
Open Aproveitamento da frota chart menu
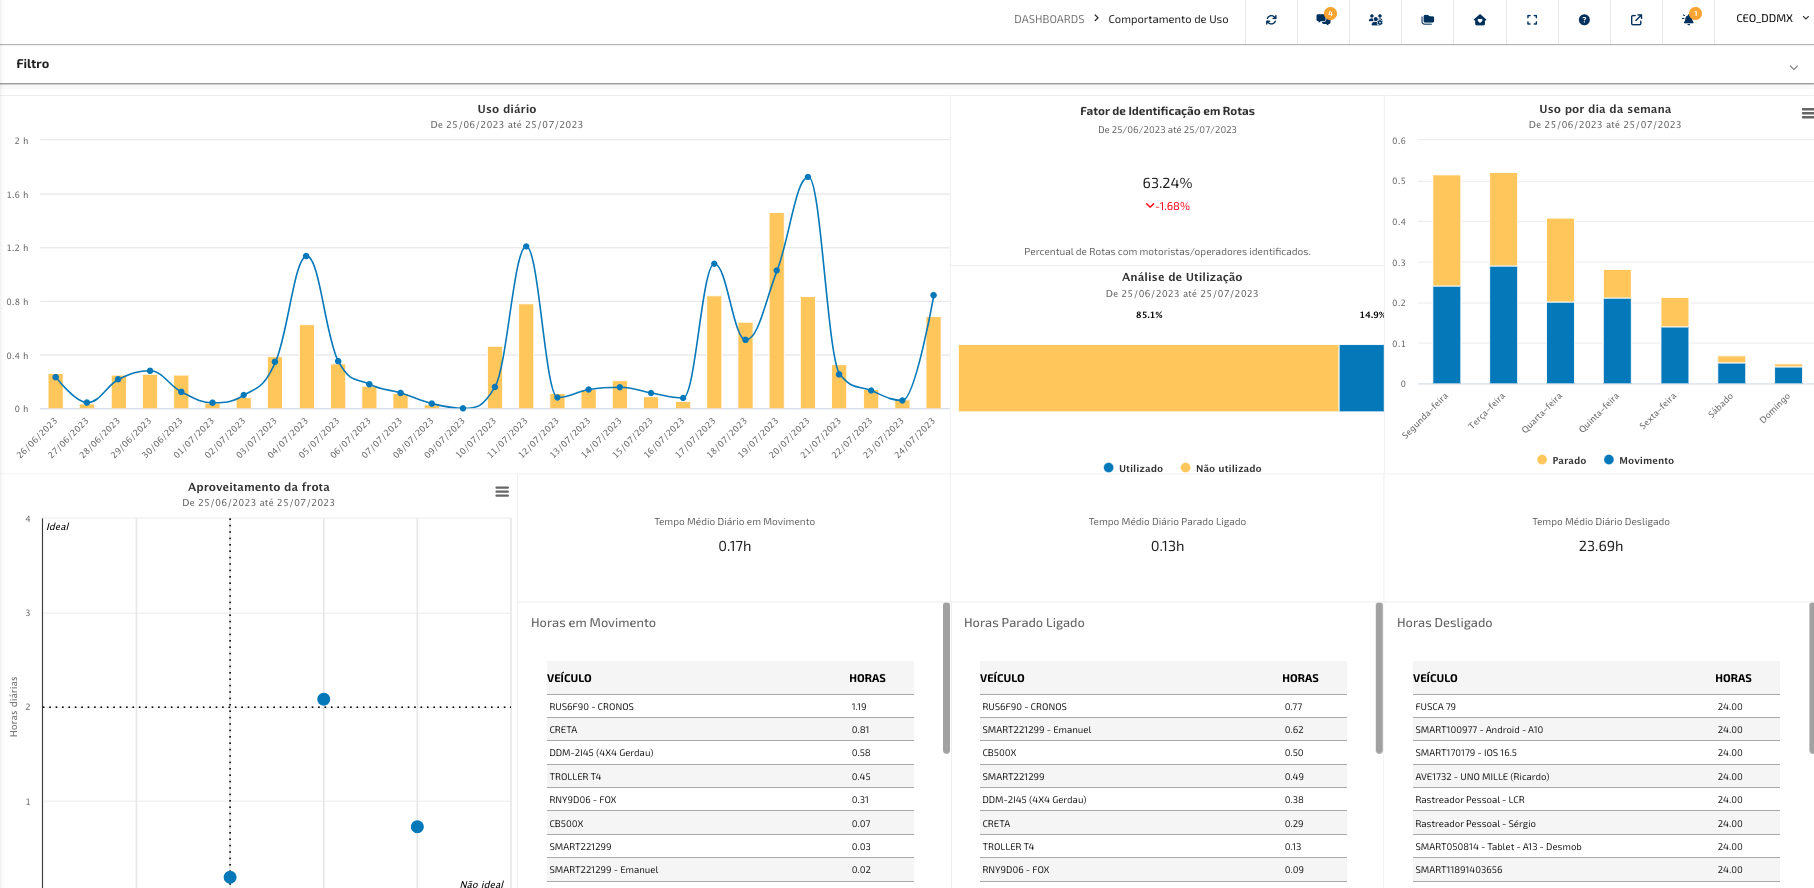point(502,492)
